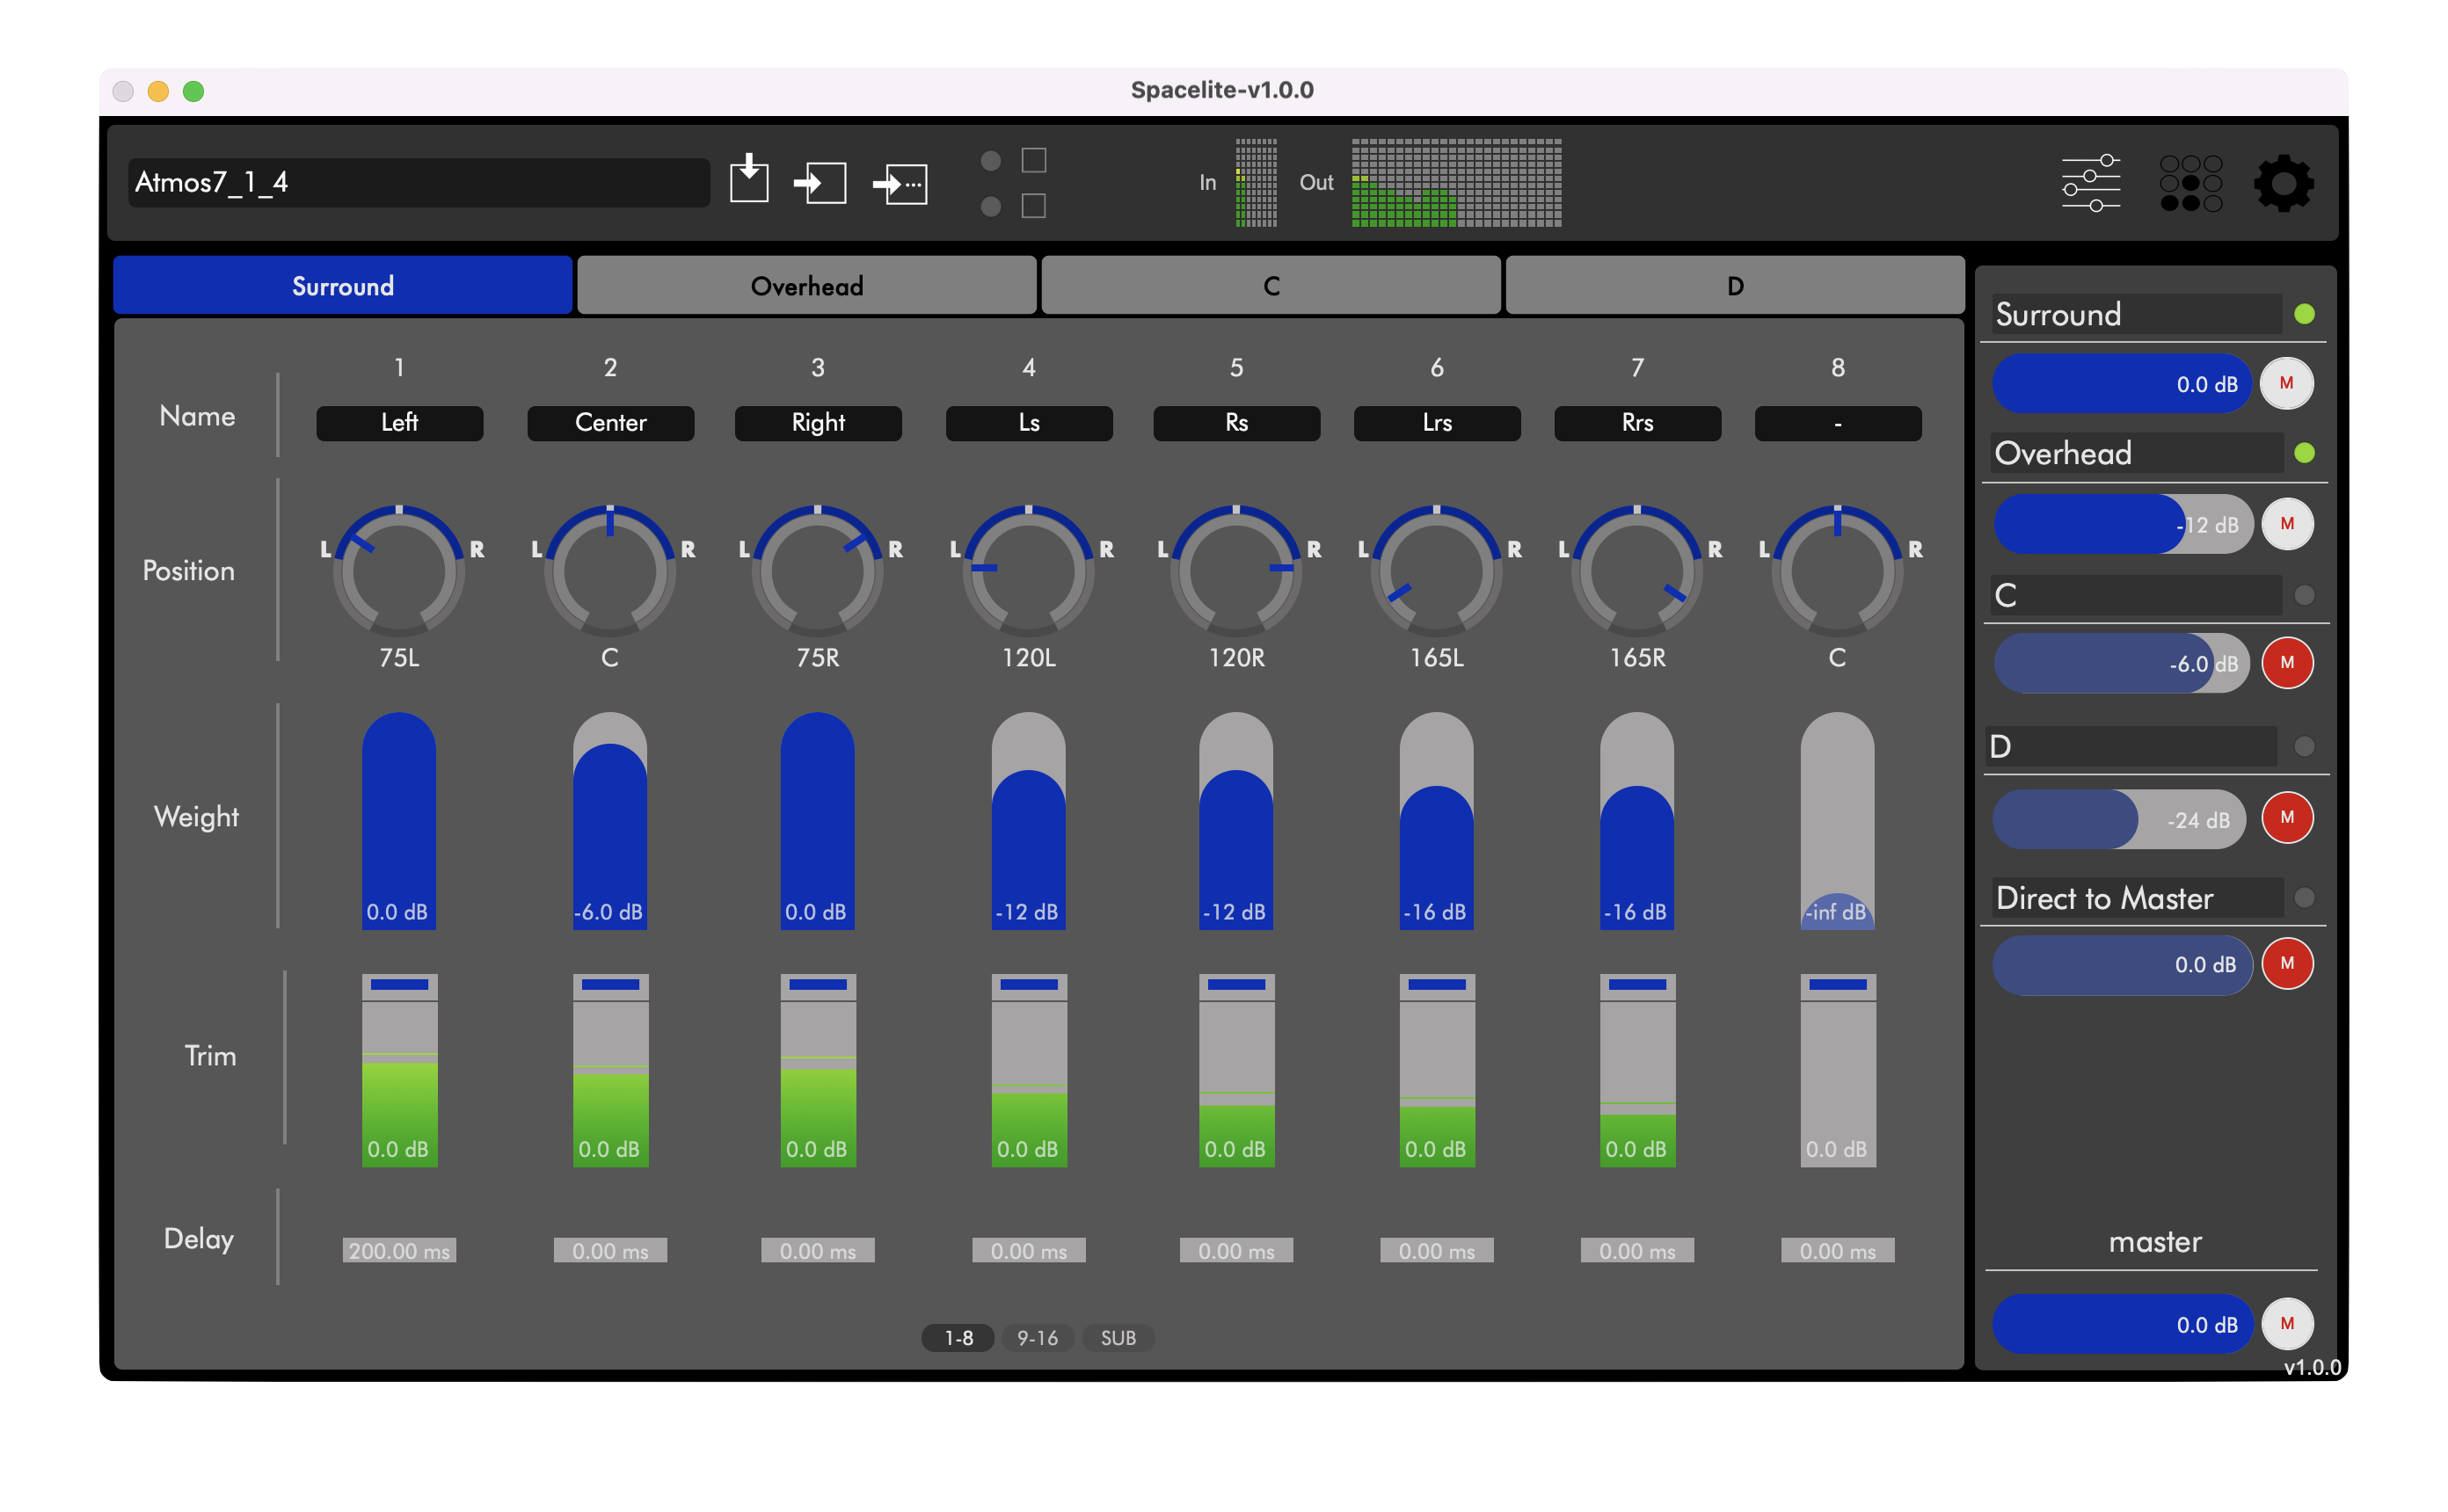The image size is (2448, 1512).
Task: Click the save preset download icon
Action: point(748,180)
